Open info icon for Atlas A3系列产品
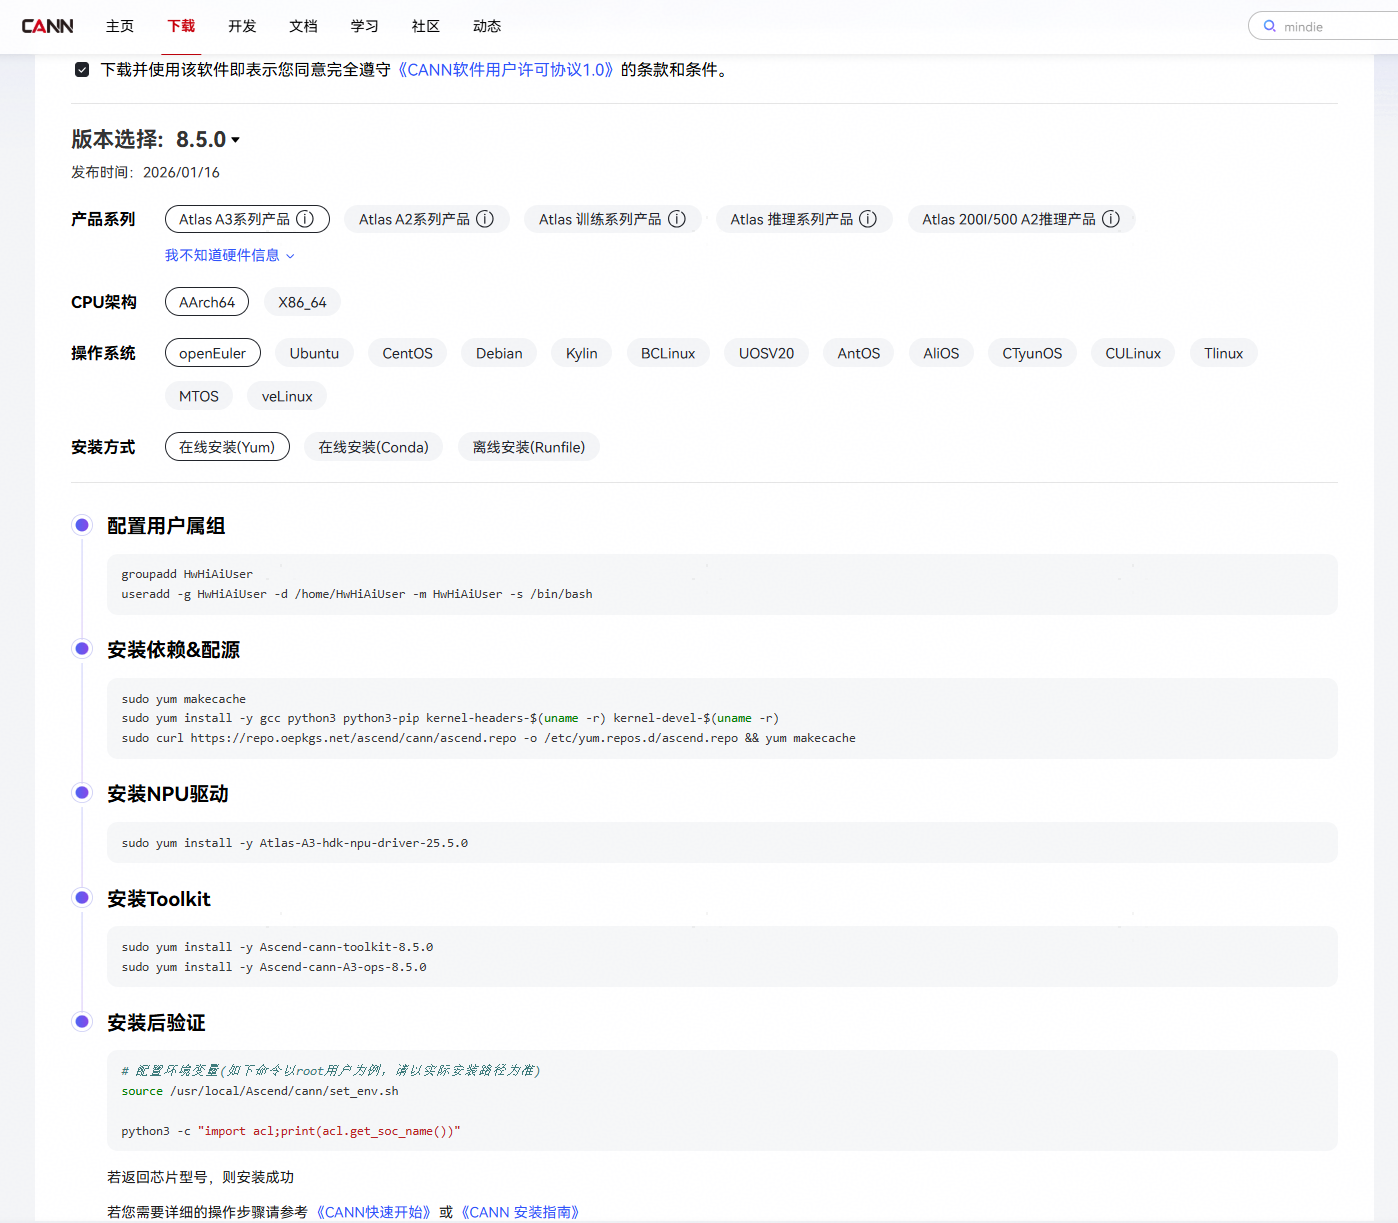Screen dimensions: 1398x1223 coord(305,219)
